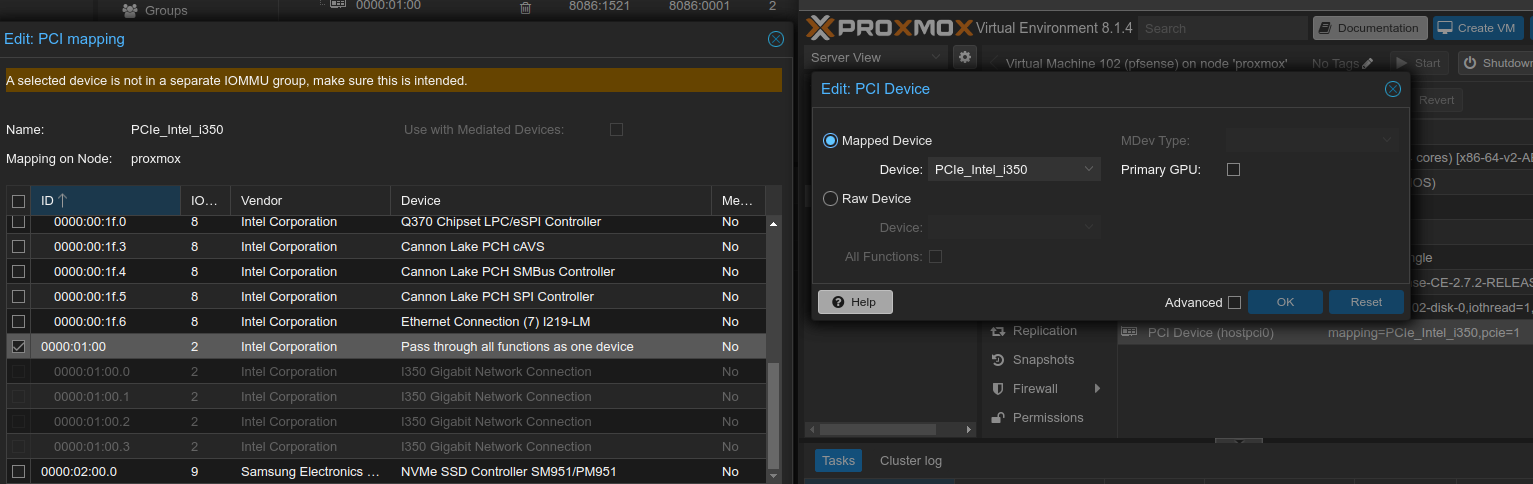This screenshot has width=1533, height=484.
Task: Select the Ethernet Connection (7) I219-LM row
Action: (386, 322)
